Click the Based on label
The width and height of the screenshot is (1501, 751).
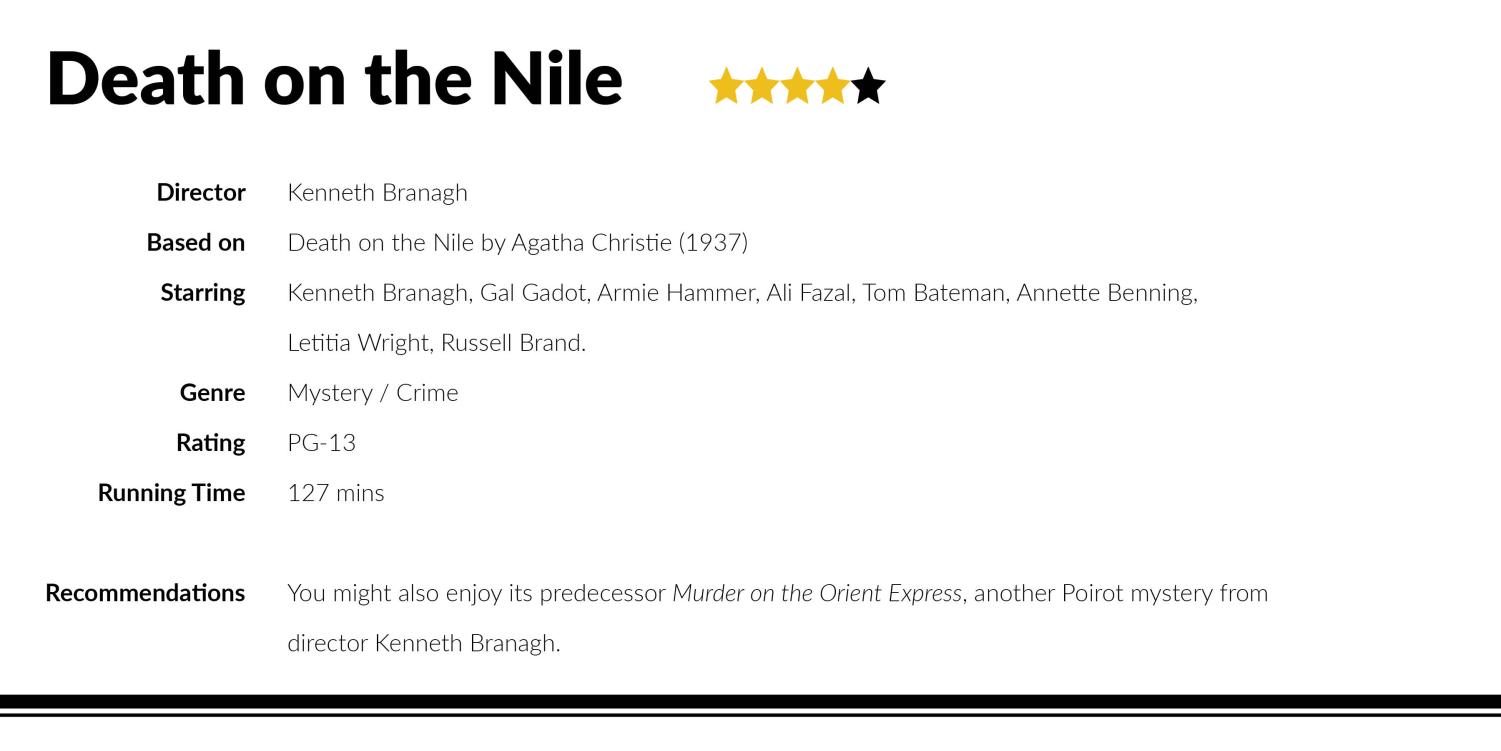[x=196, y=242]
